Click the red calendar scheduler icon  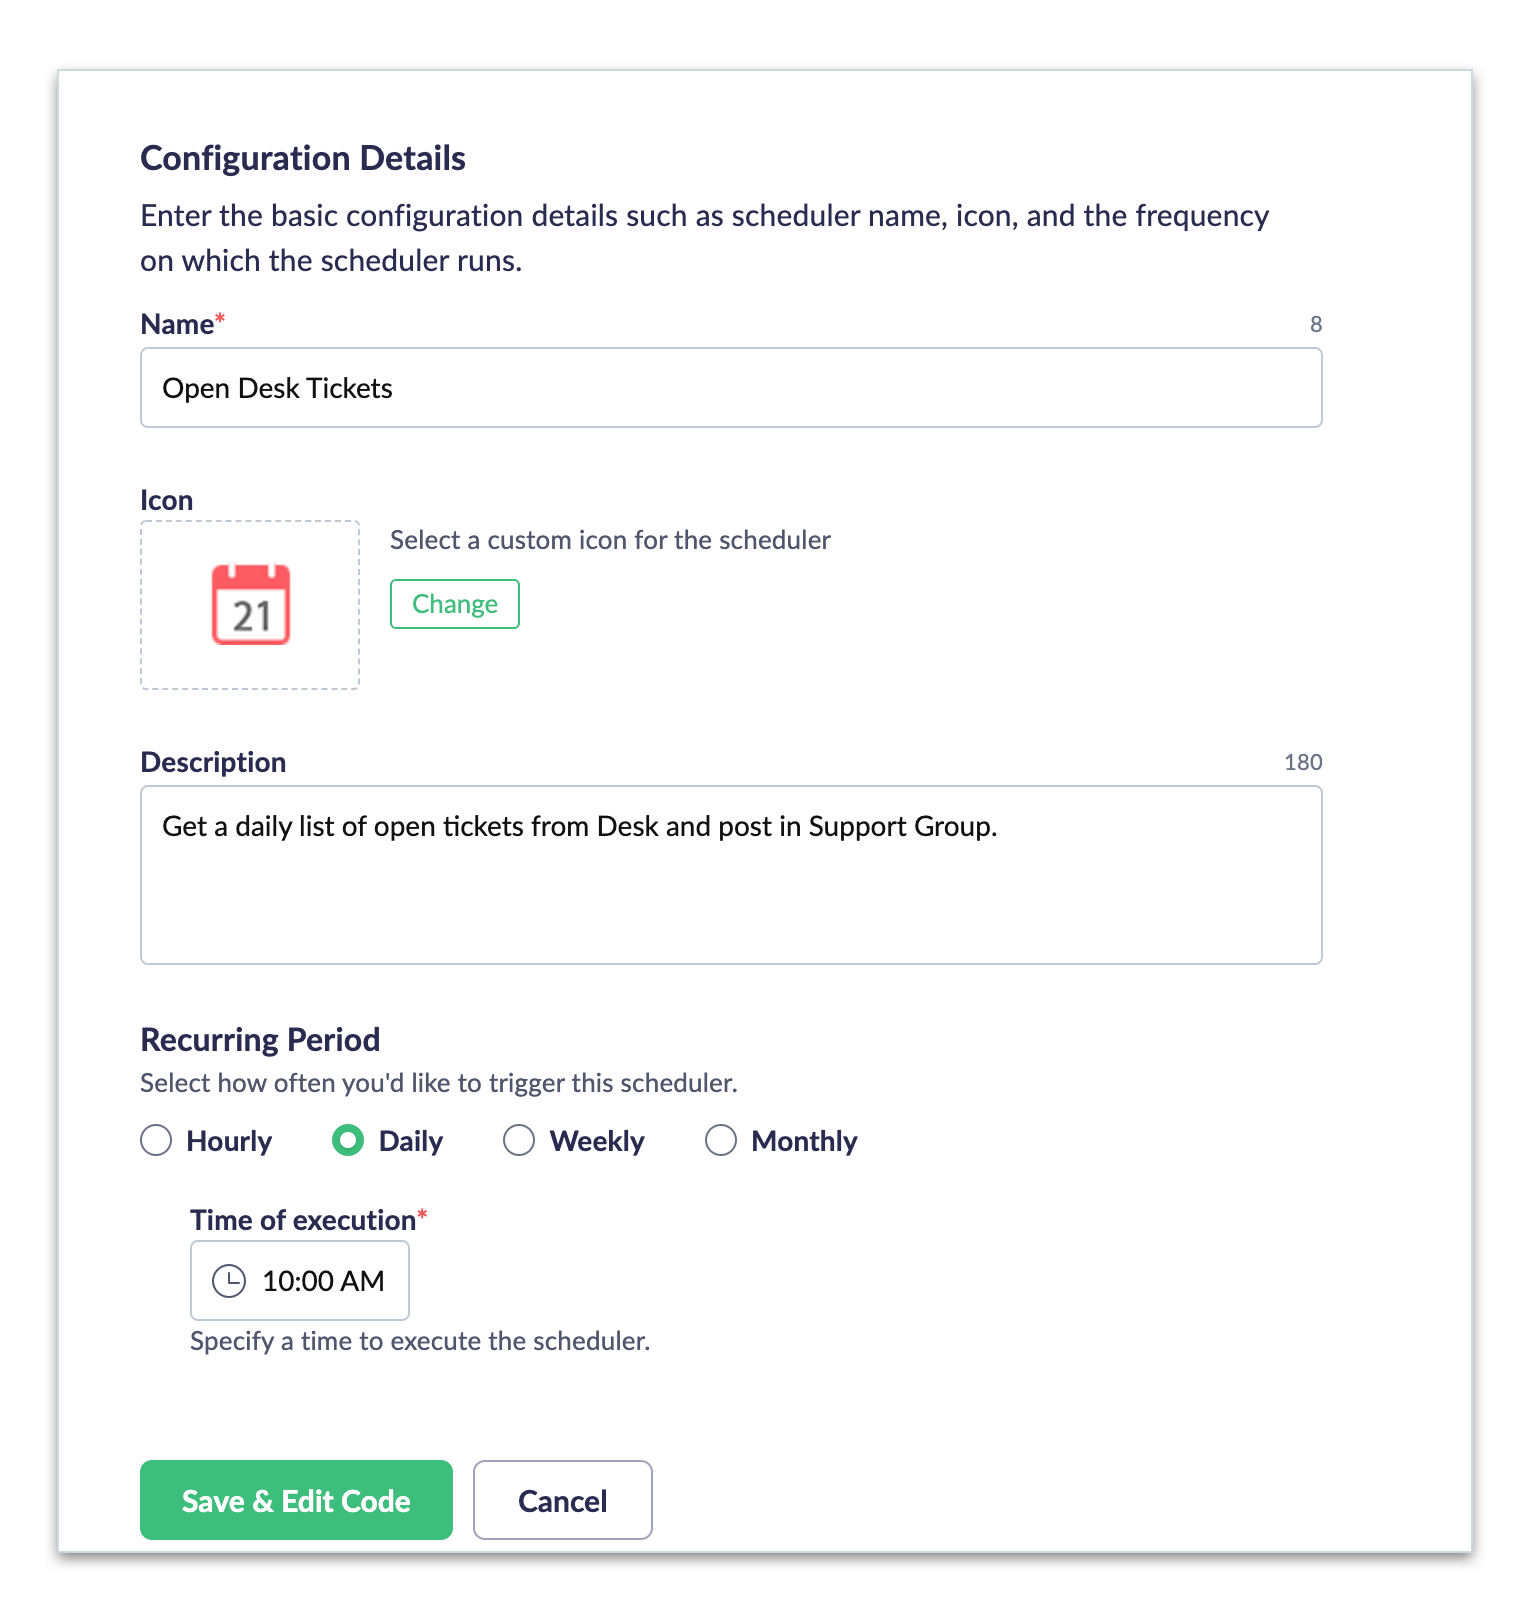coord(251,605)
